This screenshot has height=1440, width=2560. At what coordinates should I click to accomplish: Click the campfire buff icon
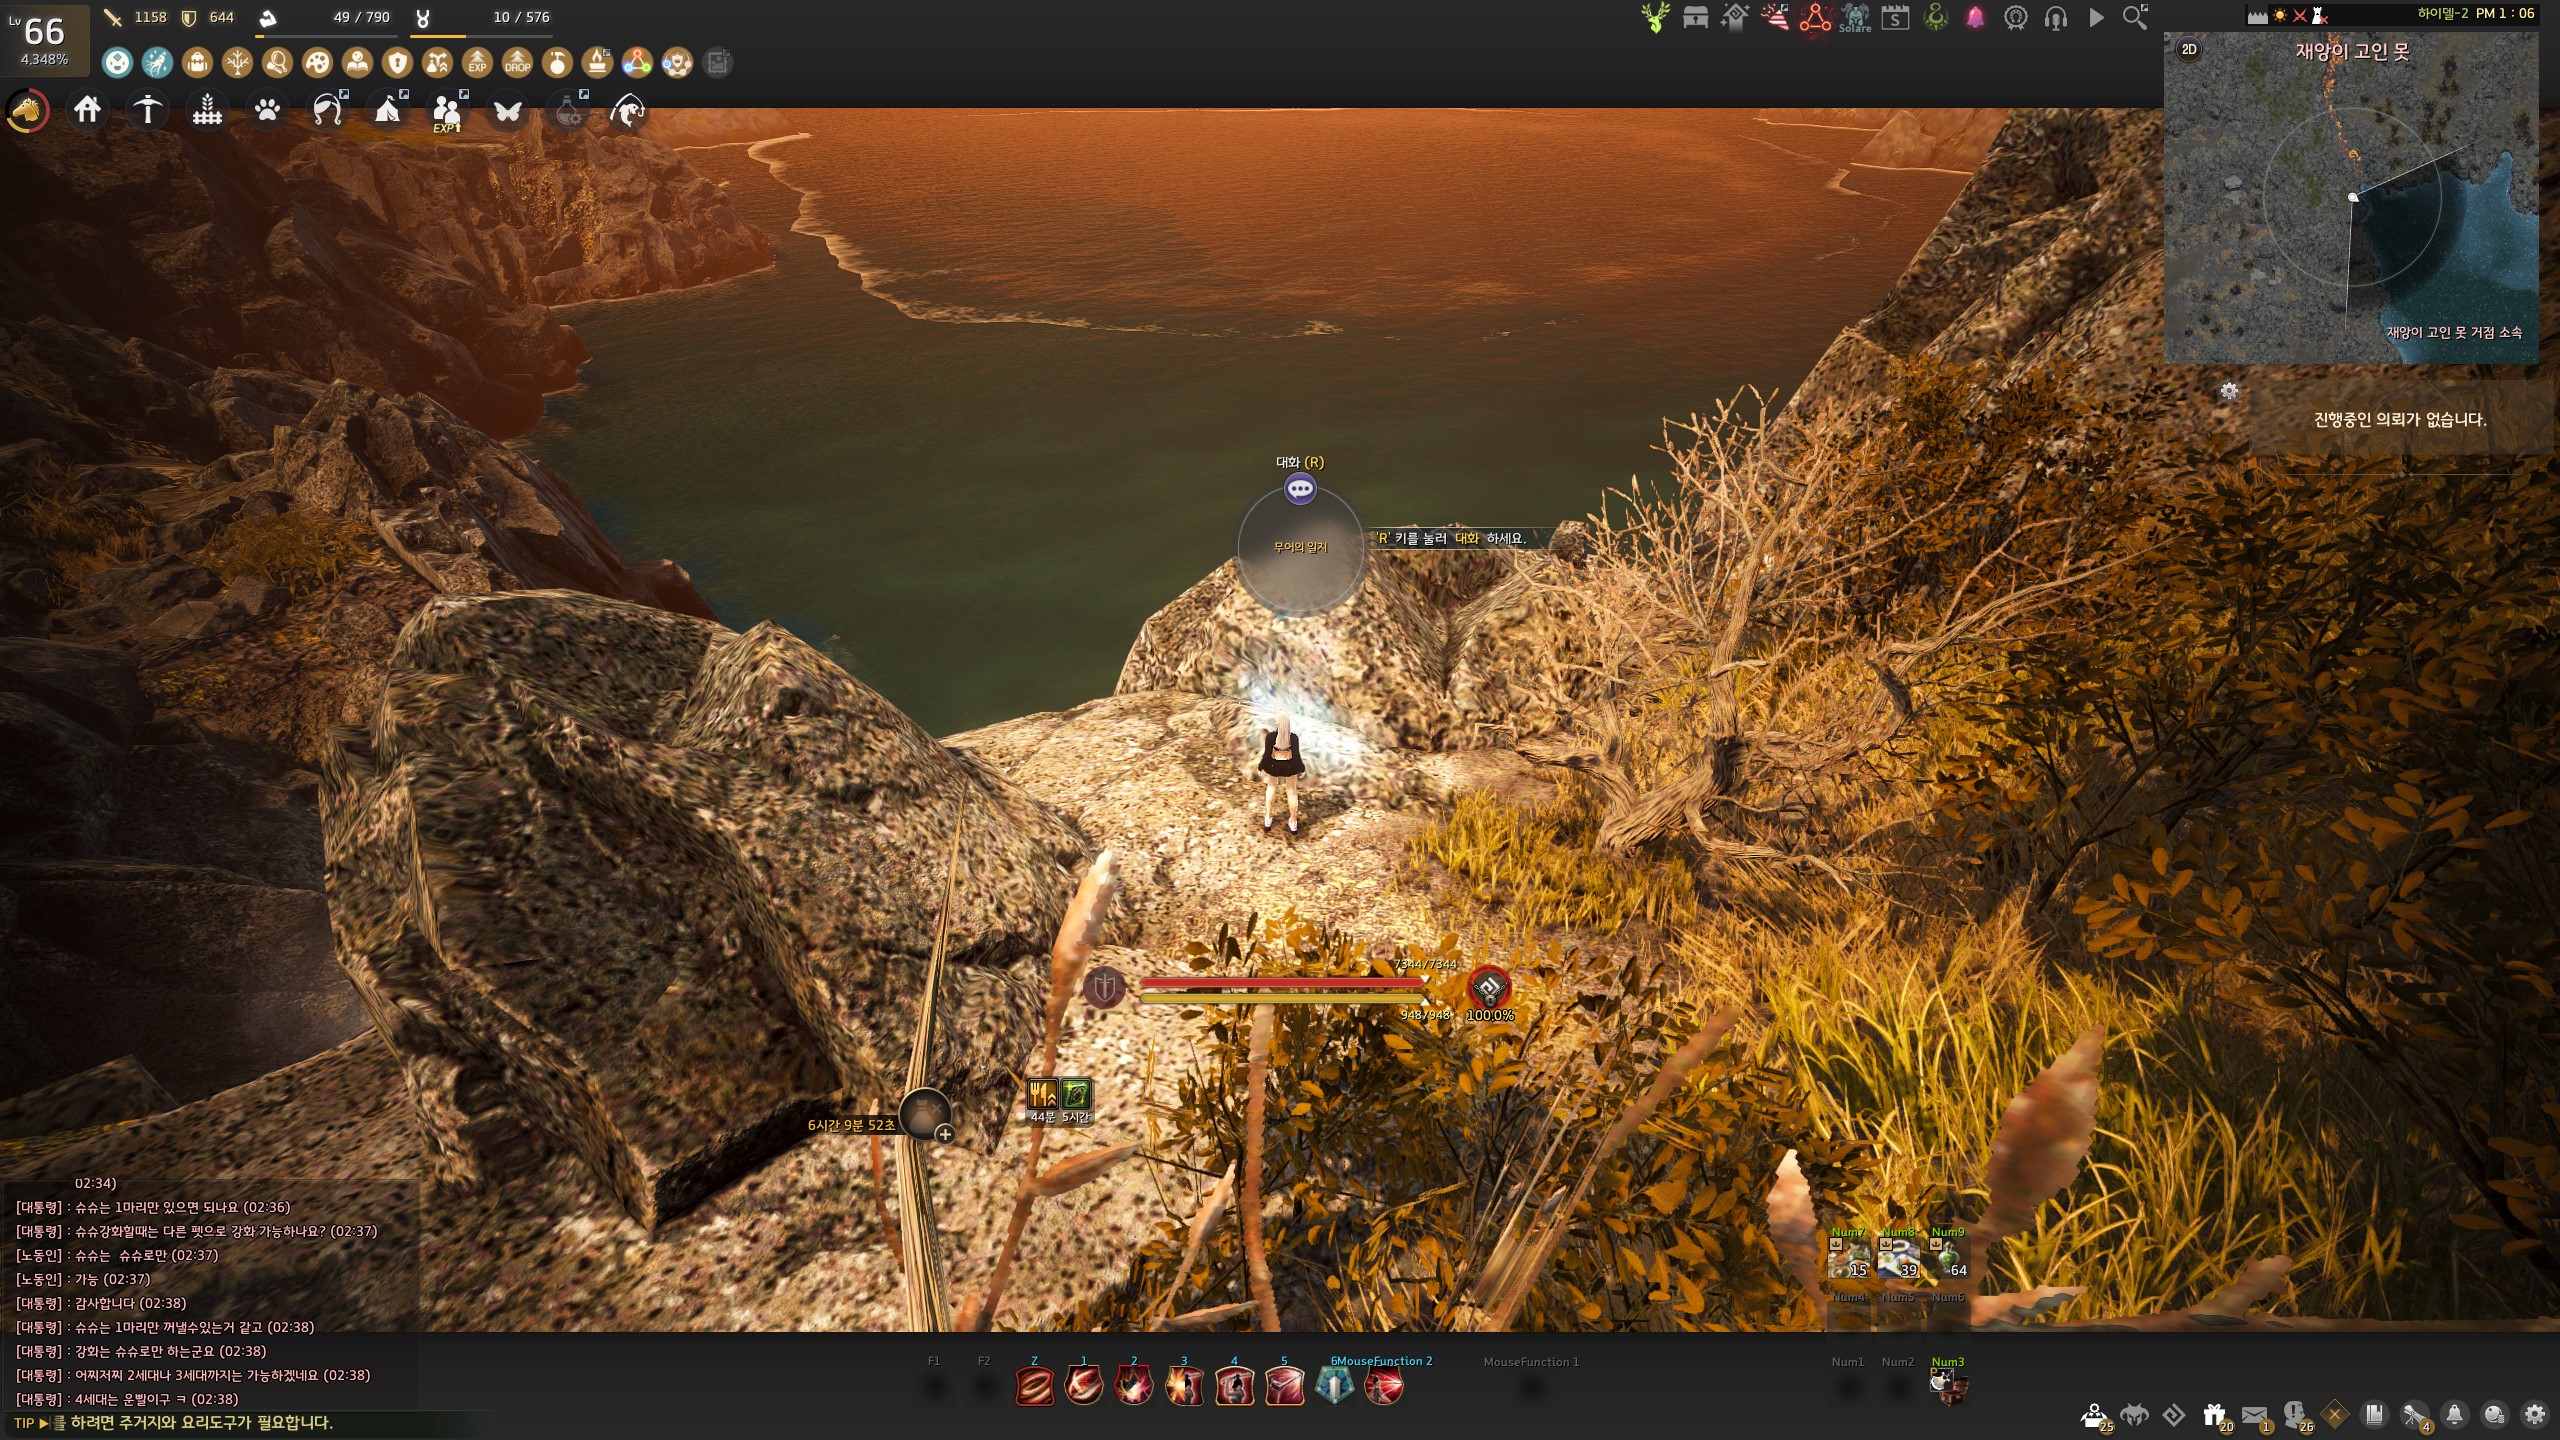coord(597,63)
